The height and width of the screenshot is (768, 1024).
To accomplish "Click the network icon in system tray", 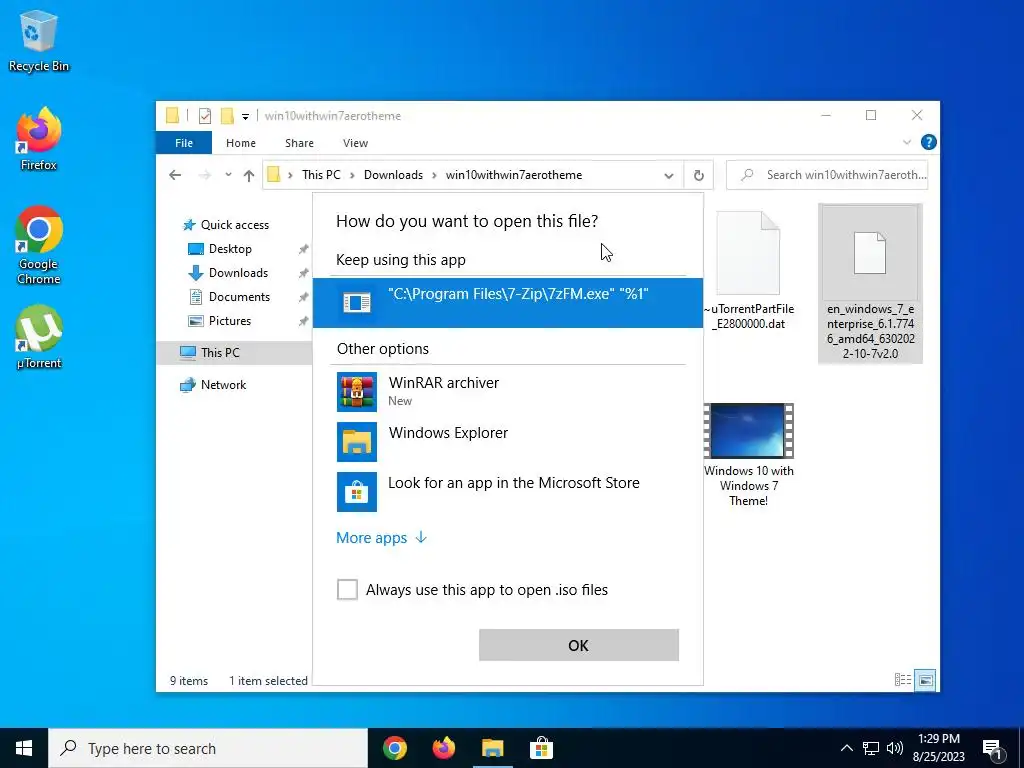I will coord(871,748).
